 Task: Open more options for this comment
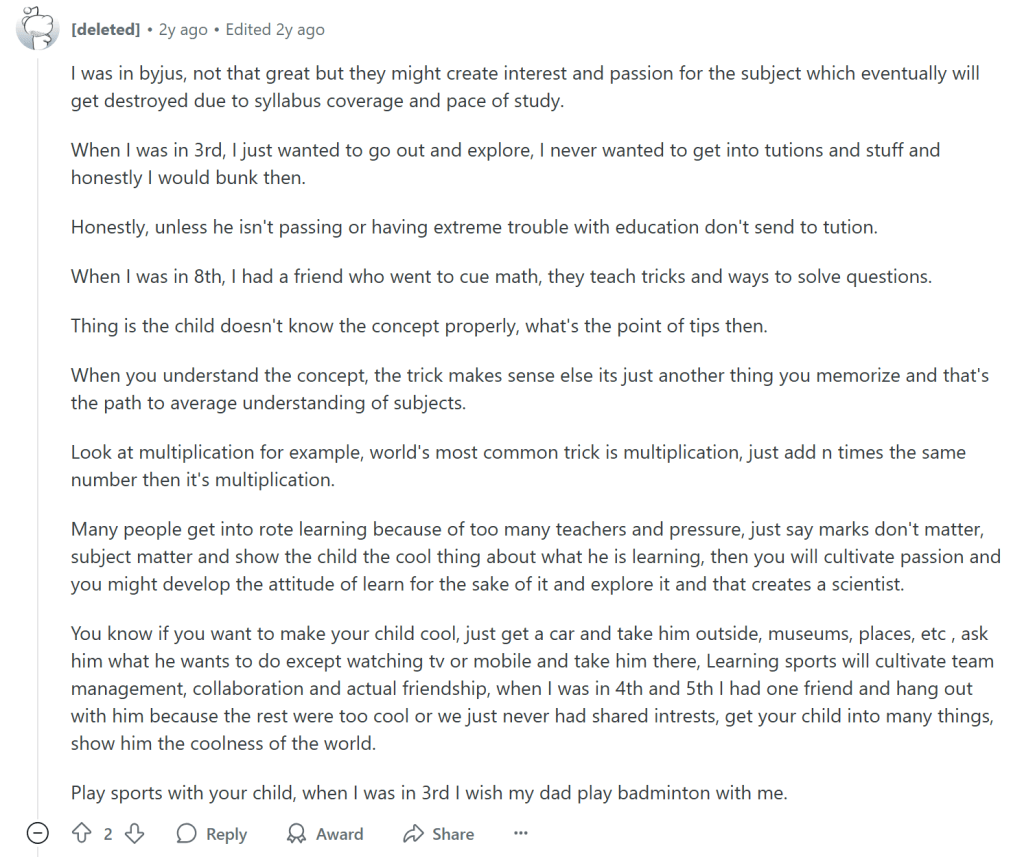520,833
